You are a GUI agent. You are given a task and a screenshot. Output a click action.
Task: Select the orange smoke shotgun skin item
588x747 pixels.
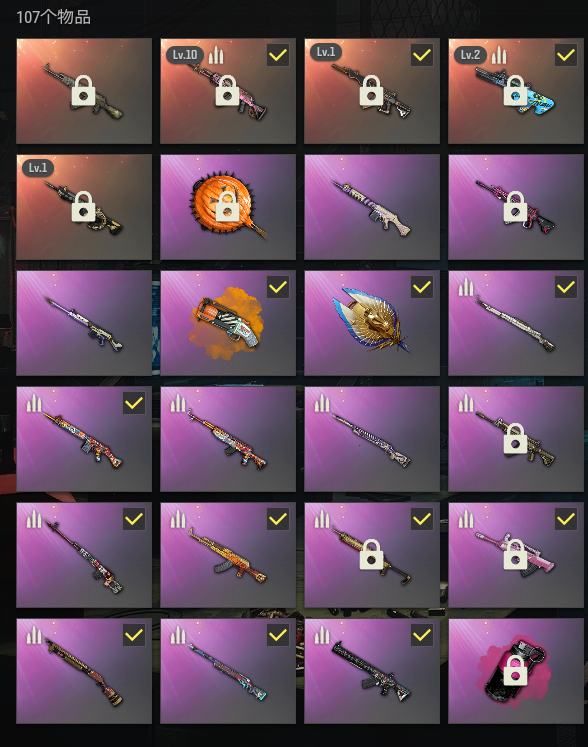pyautogui.click(x=228, y=323)
